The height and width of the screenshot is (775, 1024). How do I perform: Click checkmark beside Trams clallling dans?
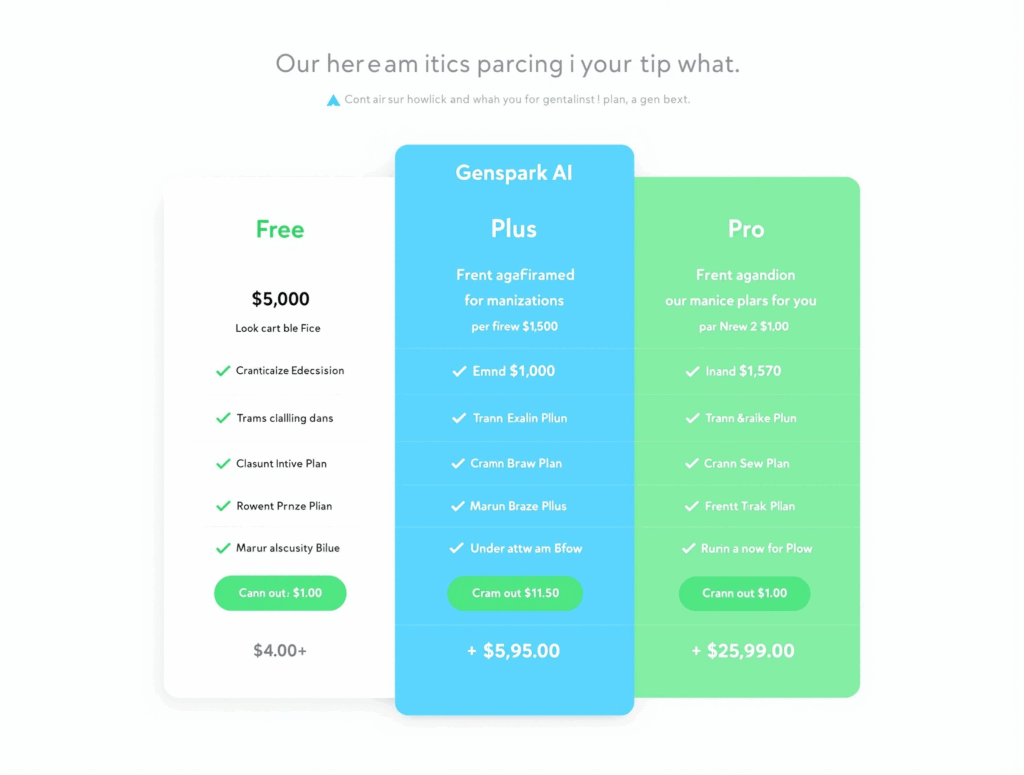tap(223, 418)
